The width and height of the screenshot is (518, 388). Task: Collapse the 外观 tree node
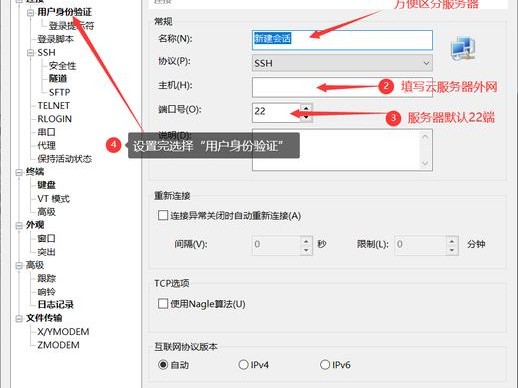tap(19, 226)
